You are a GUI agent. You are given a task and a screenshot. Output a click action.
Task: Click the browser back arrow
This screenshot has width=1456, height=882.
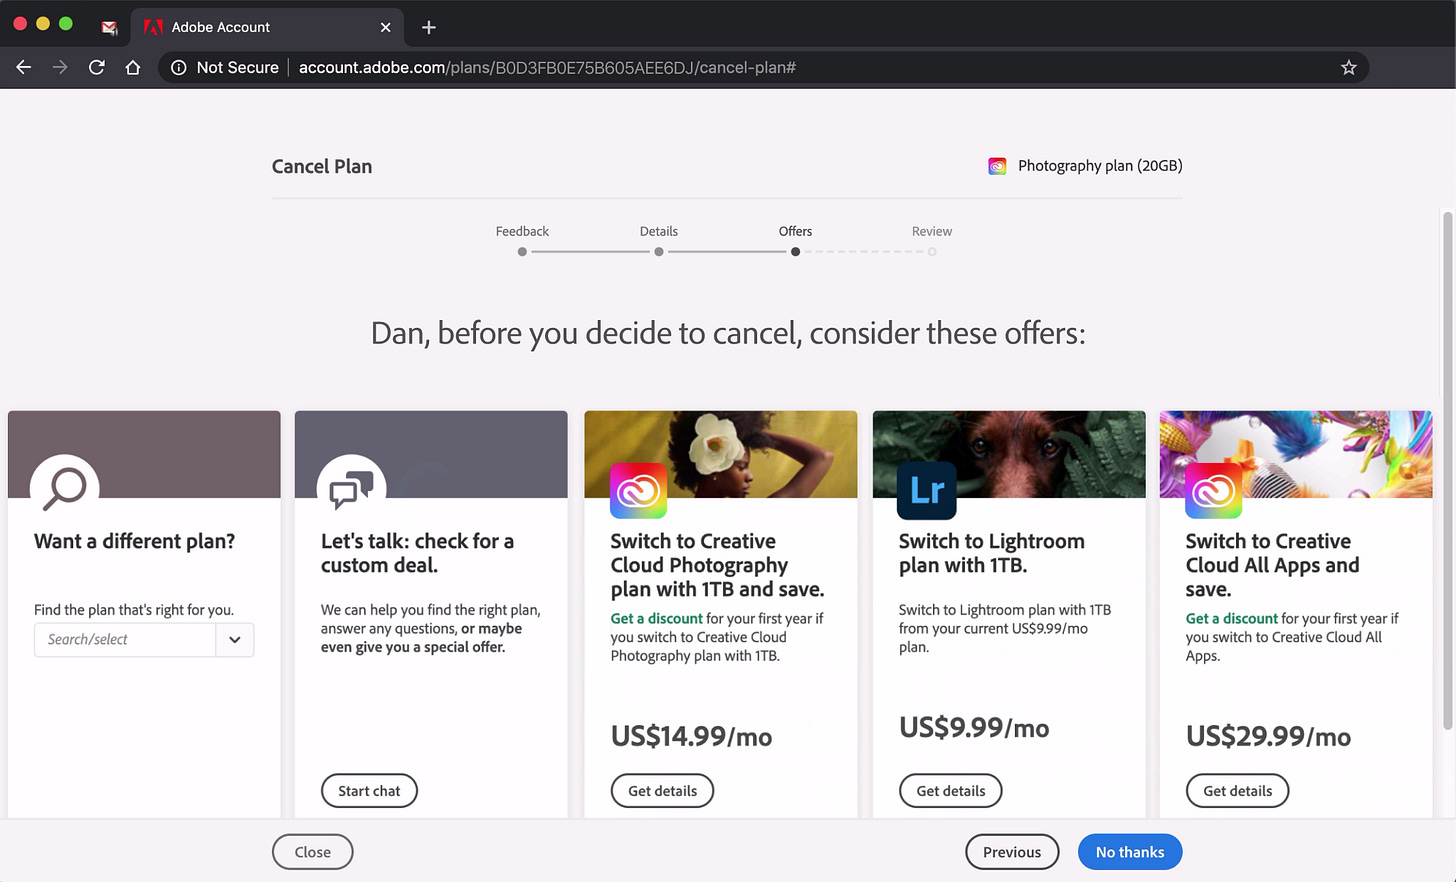(x=24, y=67)
